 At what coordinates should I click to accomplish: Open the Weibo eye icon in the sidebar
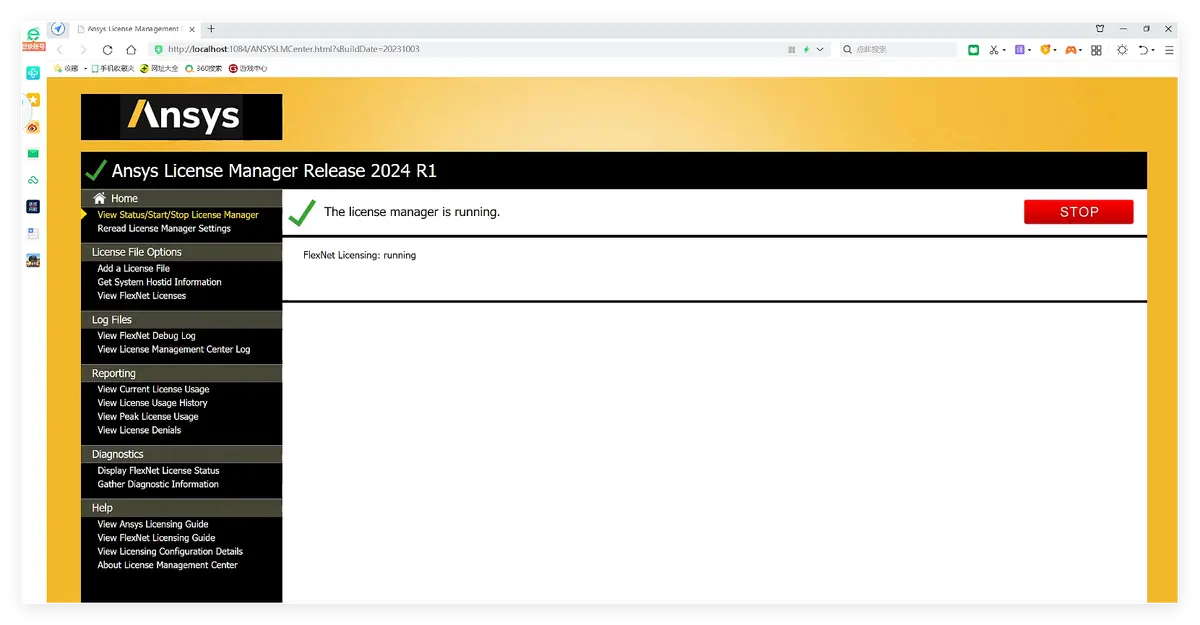point(33,127)
